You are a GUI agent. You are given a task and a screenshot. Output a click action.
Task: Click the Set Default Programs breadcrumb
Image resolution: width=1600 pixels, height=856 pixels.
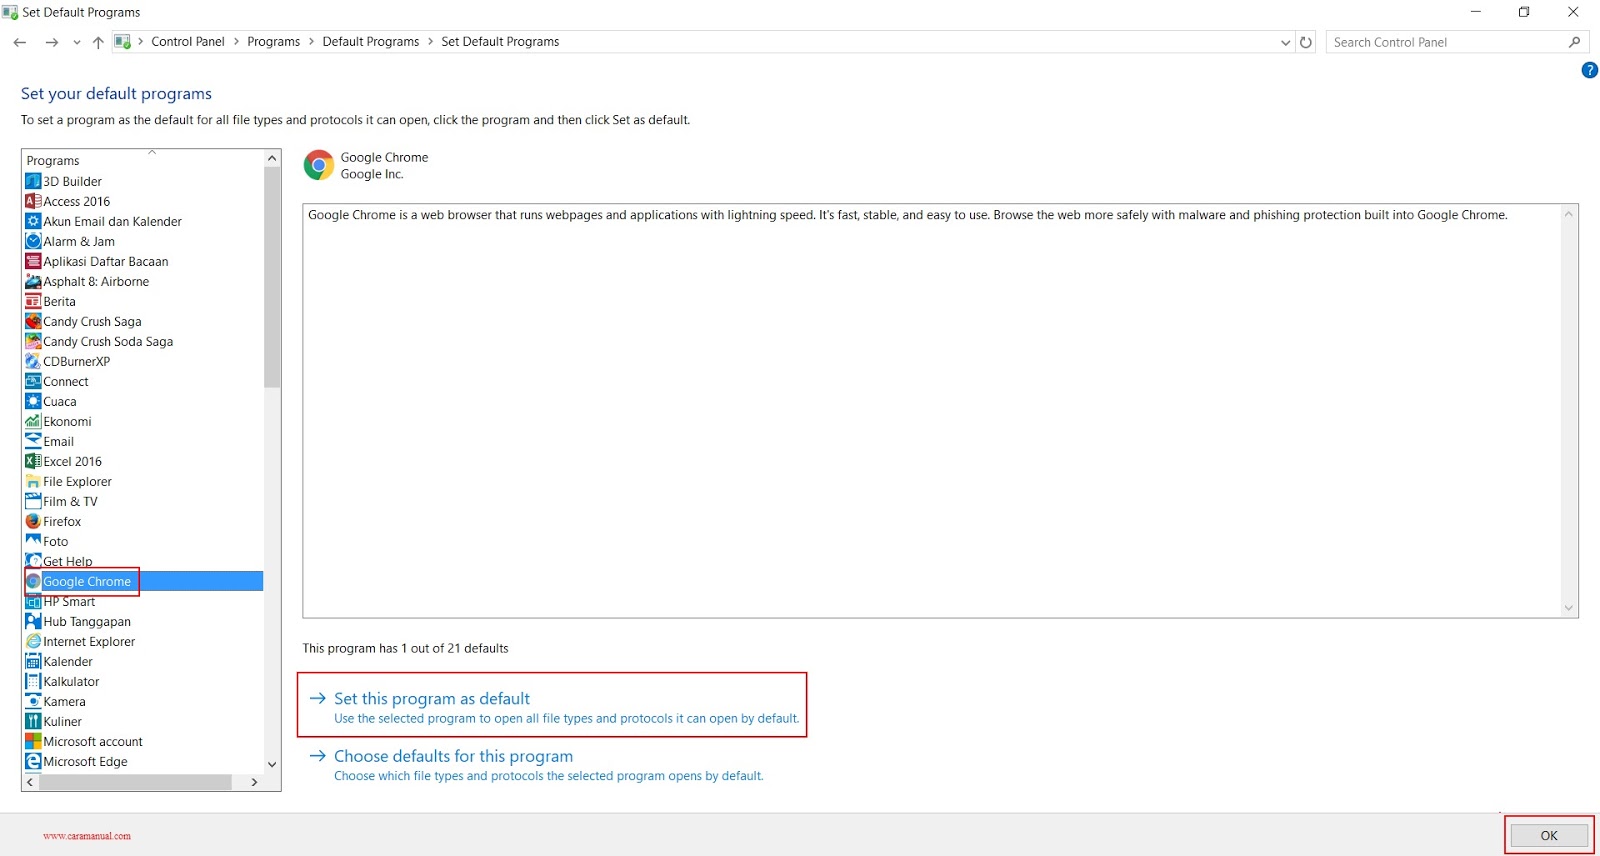point(500,42)
